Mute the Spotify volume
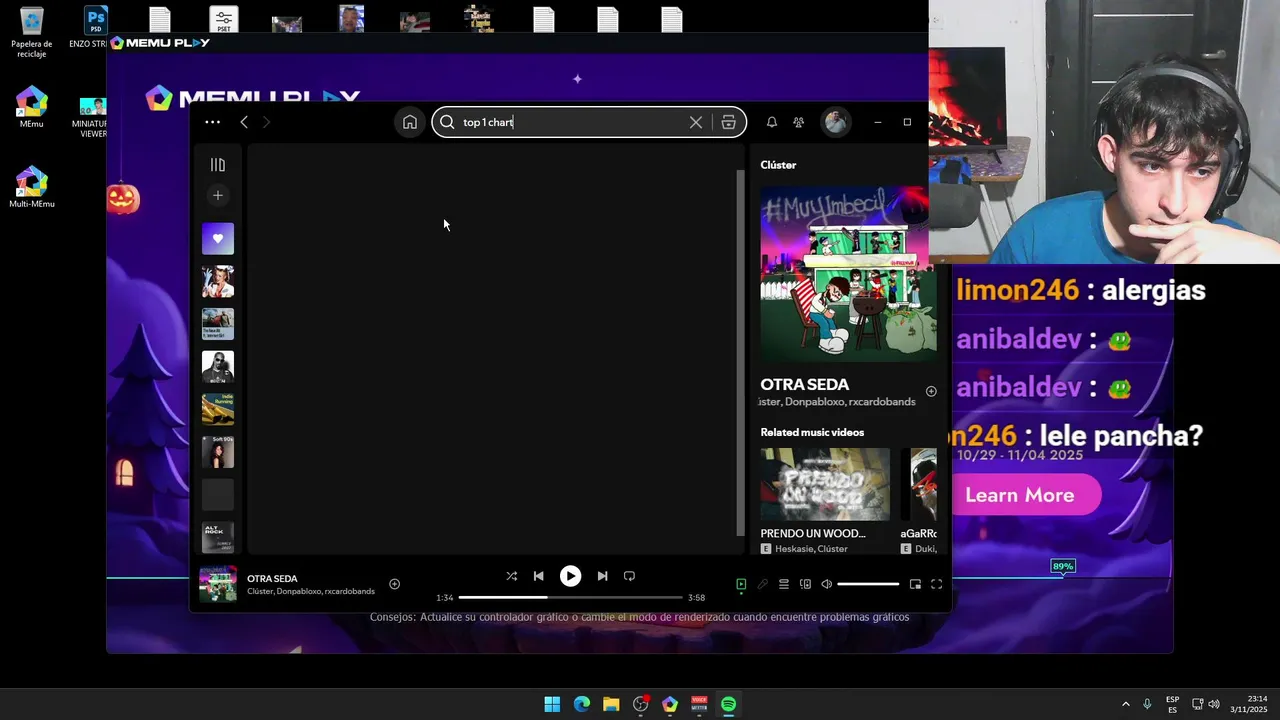The image size is (1280, 720). pos(827,584)
